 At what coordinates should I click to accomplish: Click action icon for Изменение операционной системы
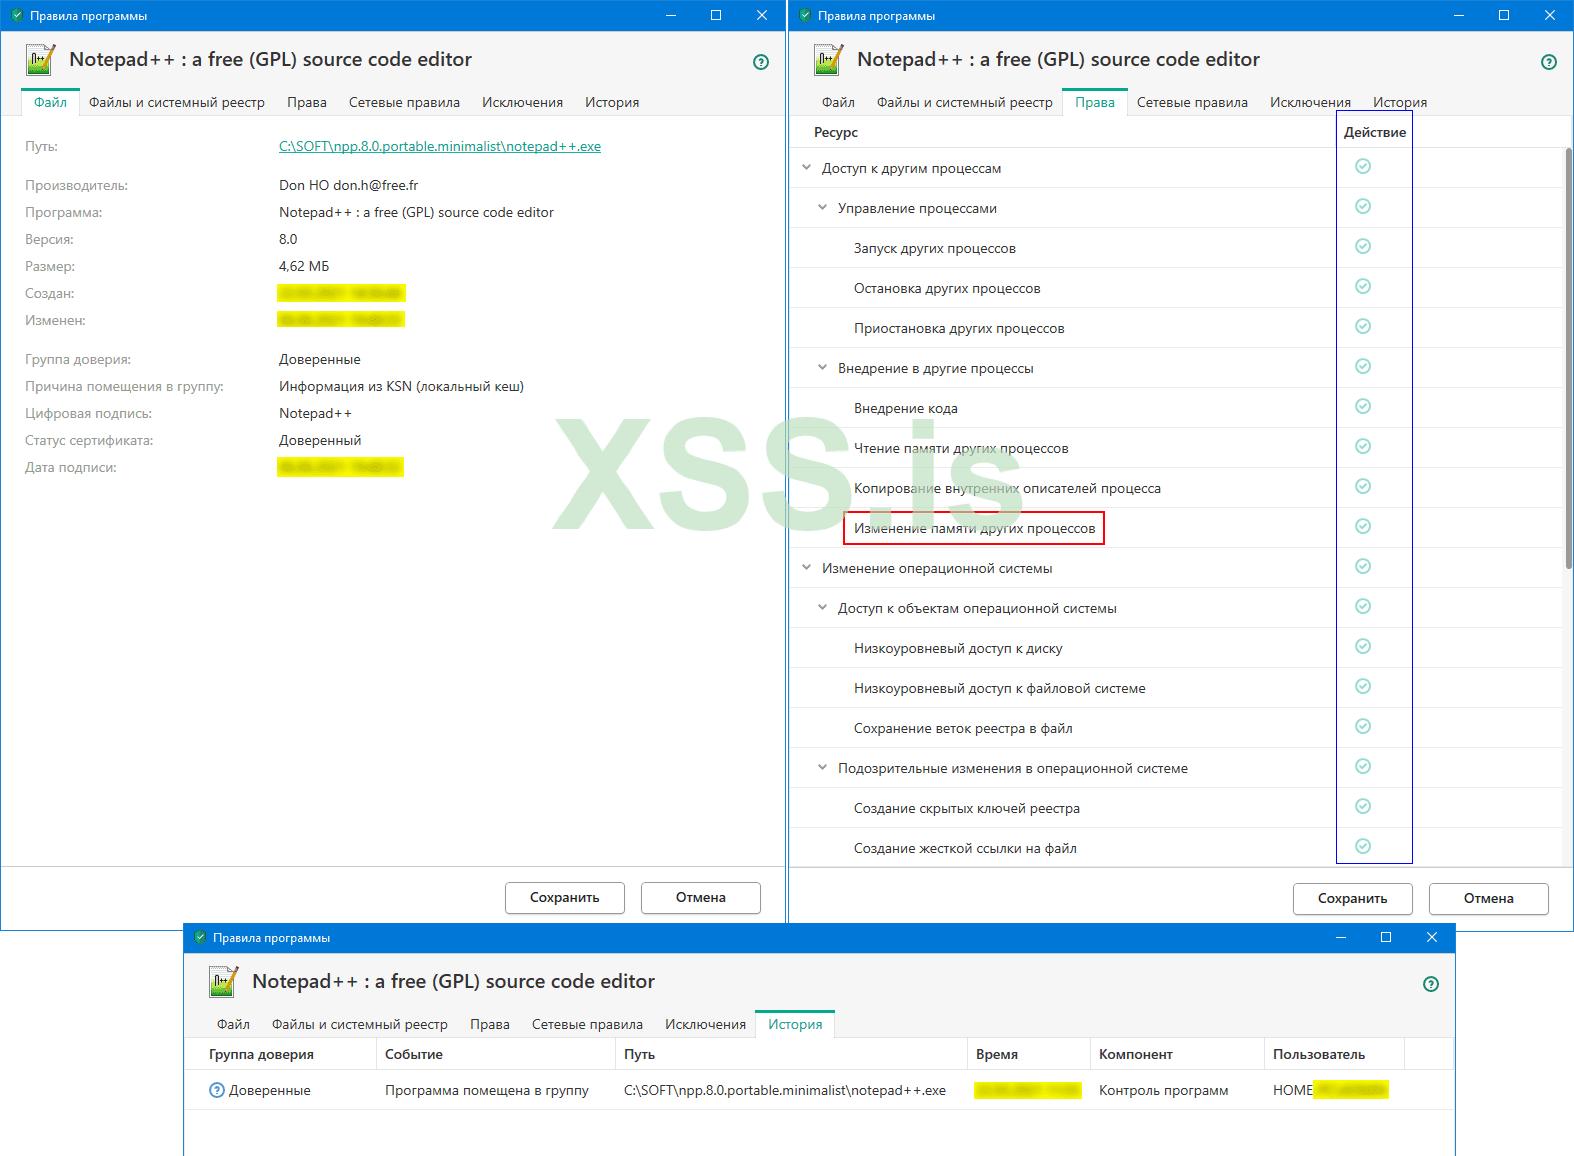coord(1363,566)
